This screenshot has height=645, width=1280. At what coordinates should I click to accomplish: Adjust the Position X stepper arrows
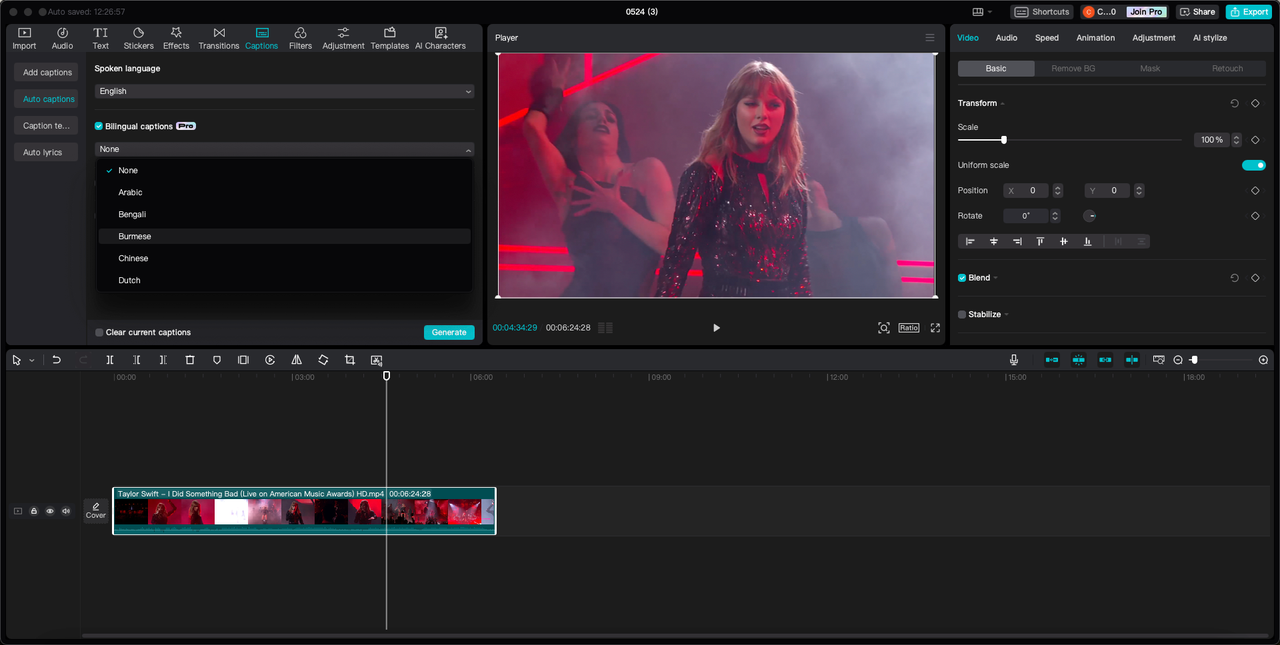[1058, 190]
